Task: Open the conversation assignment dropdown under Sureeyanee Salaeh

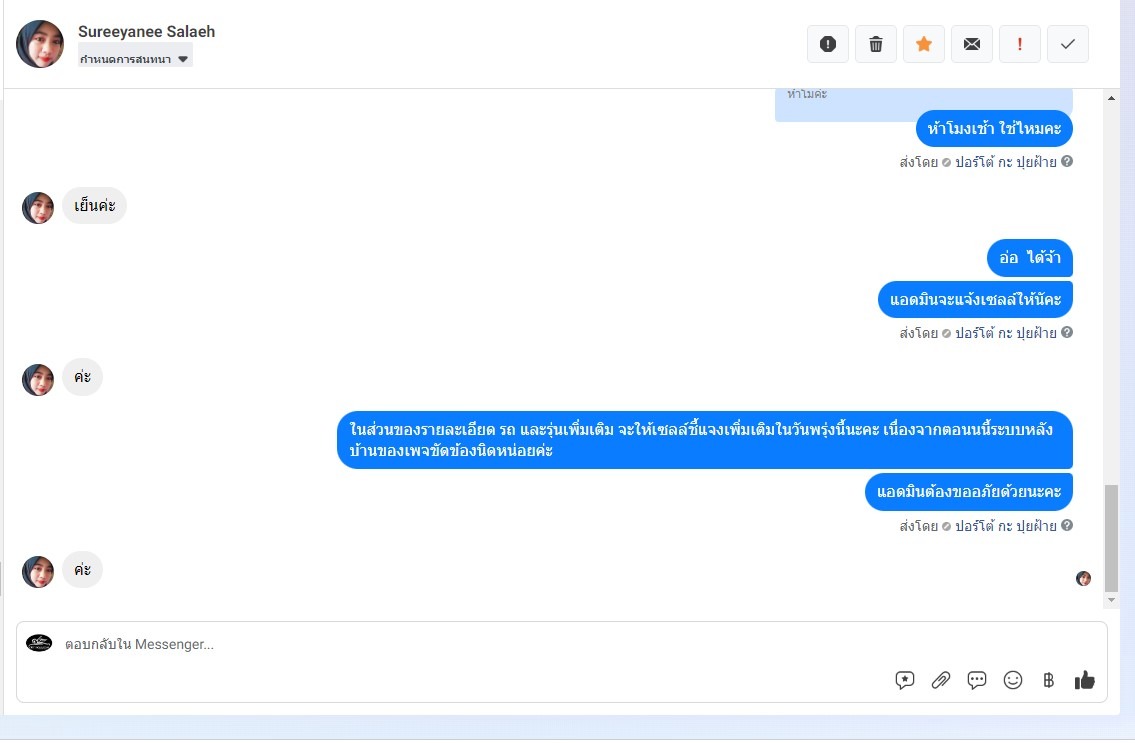Action: coord(135,59)
